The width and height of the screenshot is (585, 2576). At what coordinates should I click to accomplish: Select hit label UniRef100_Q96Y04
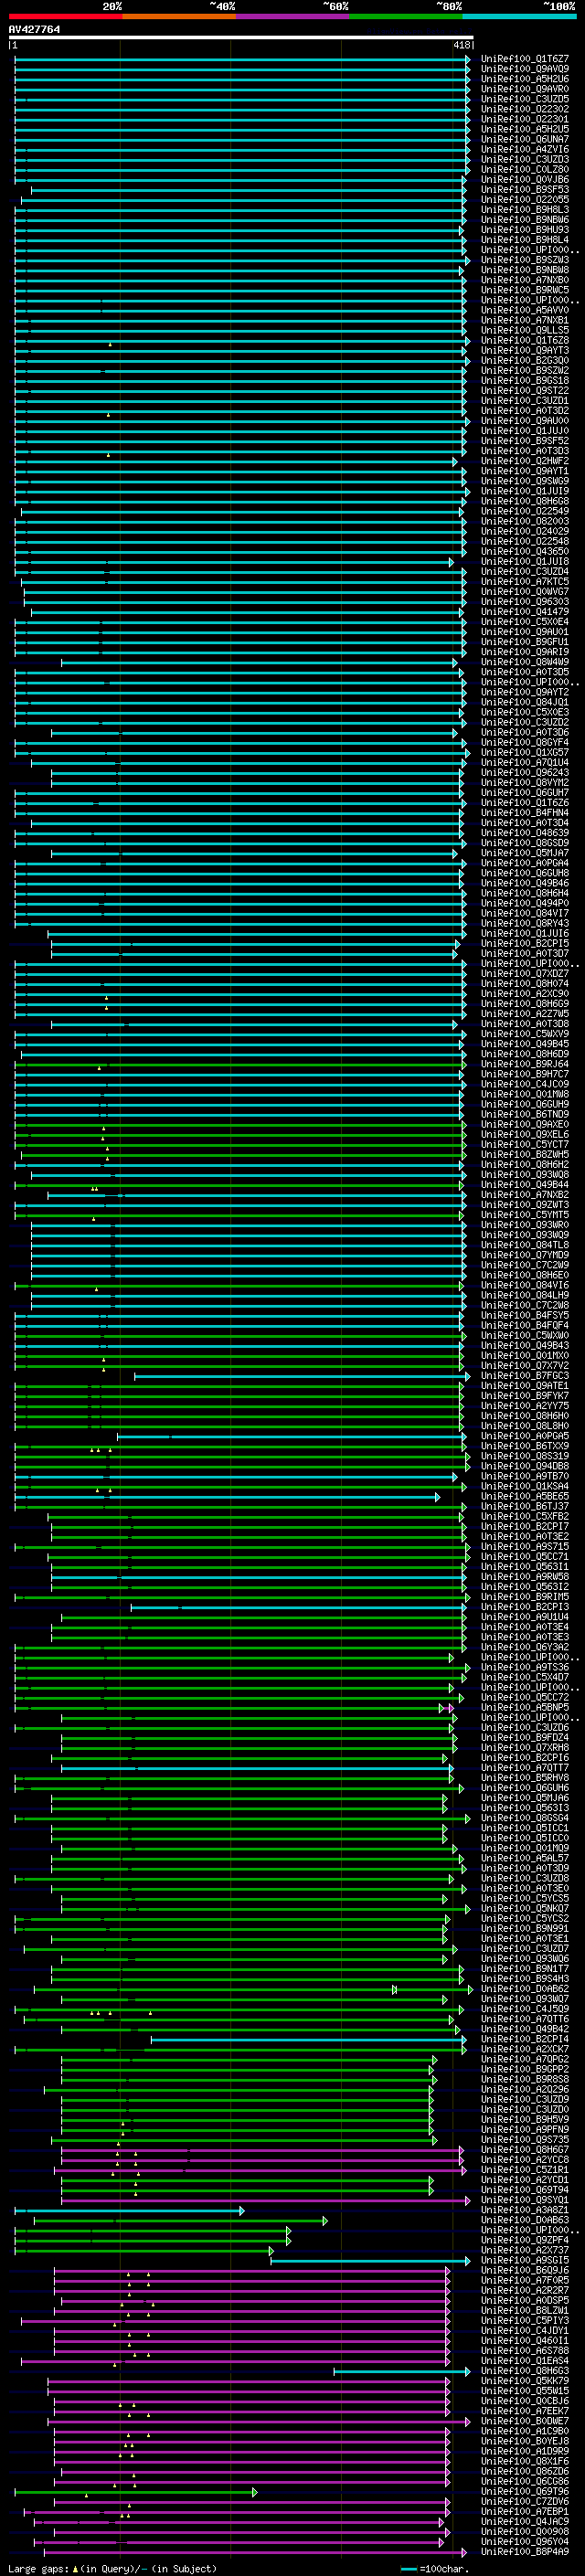pos(524,2542)
